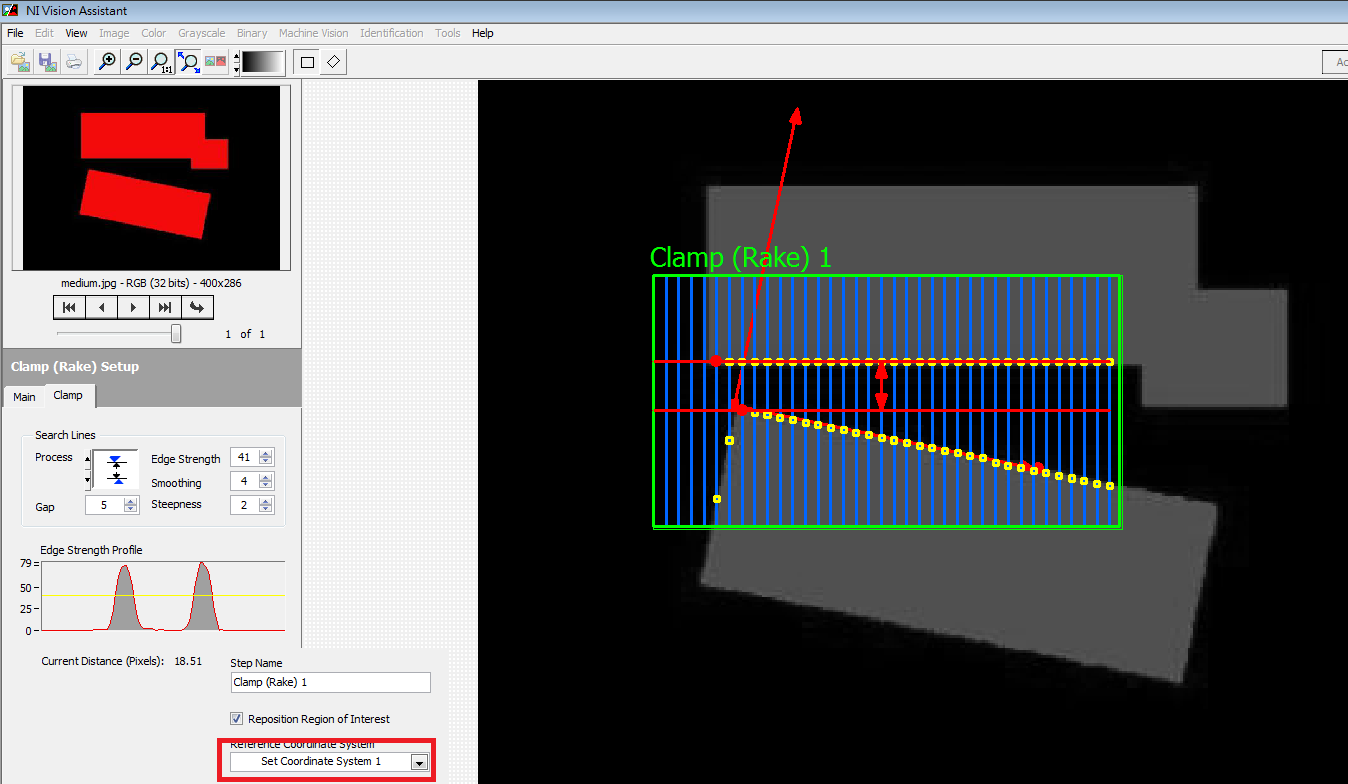Decrease the Edge Strength value
This screenshot has width=1348, height=784.
265,462
